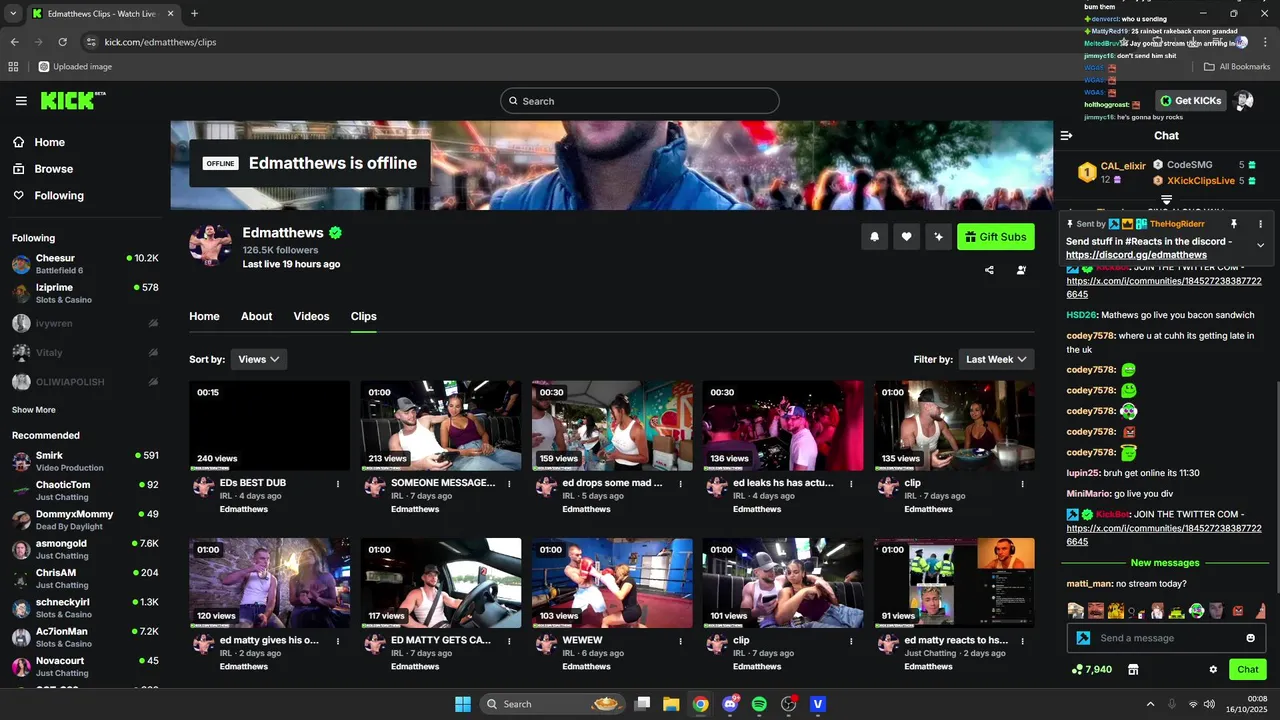Open Iziprime channel in sidebar
1280x720 pixels.
85,293
